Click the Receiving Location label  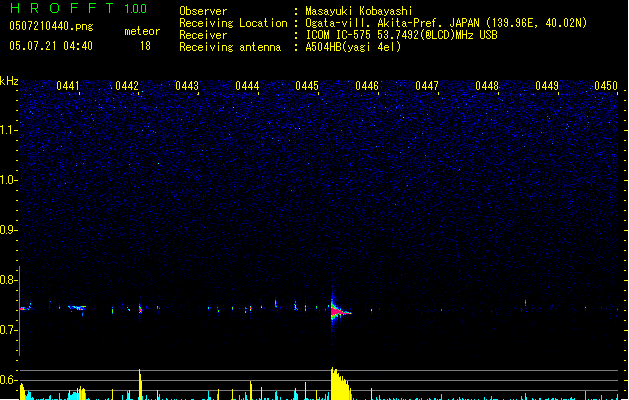coord(233,23)
